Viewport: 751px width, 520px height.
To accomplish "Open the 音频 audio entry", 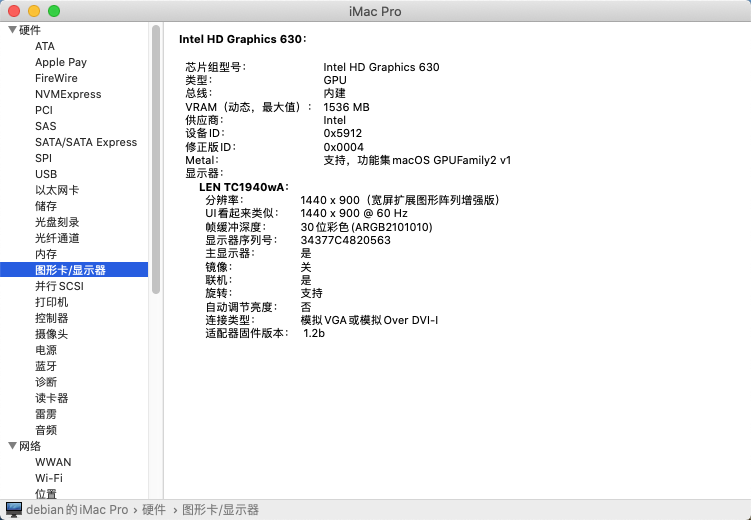I will (46, 430).
